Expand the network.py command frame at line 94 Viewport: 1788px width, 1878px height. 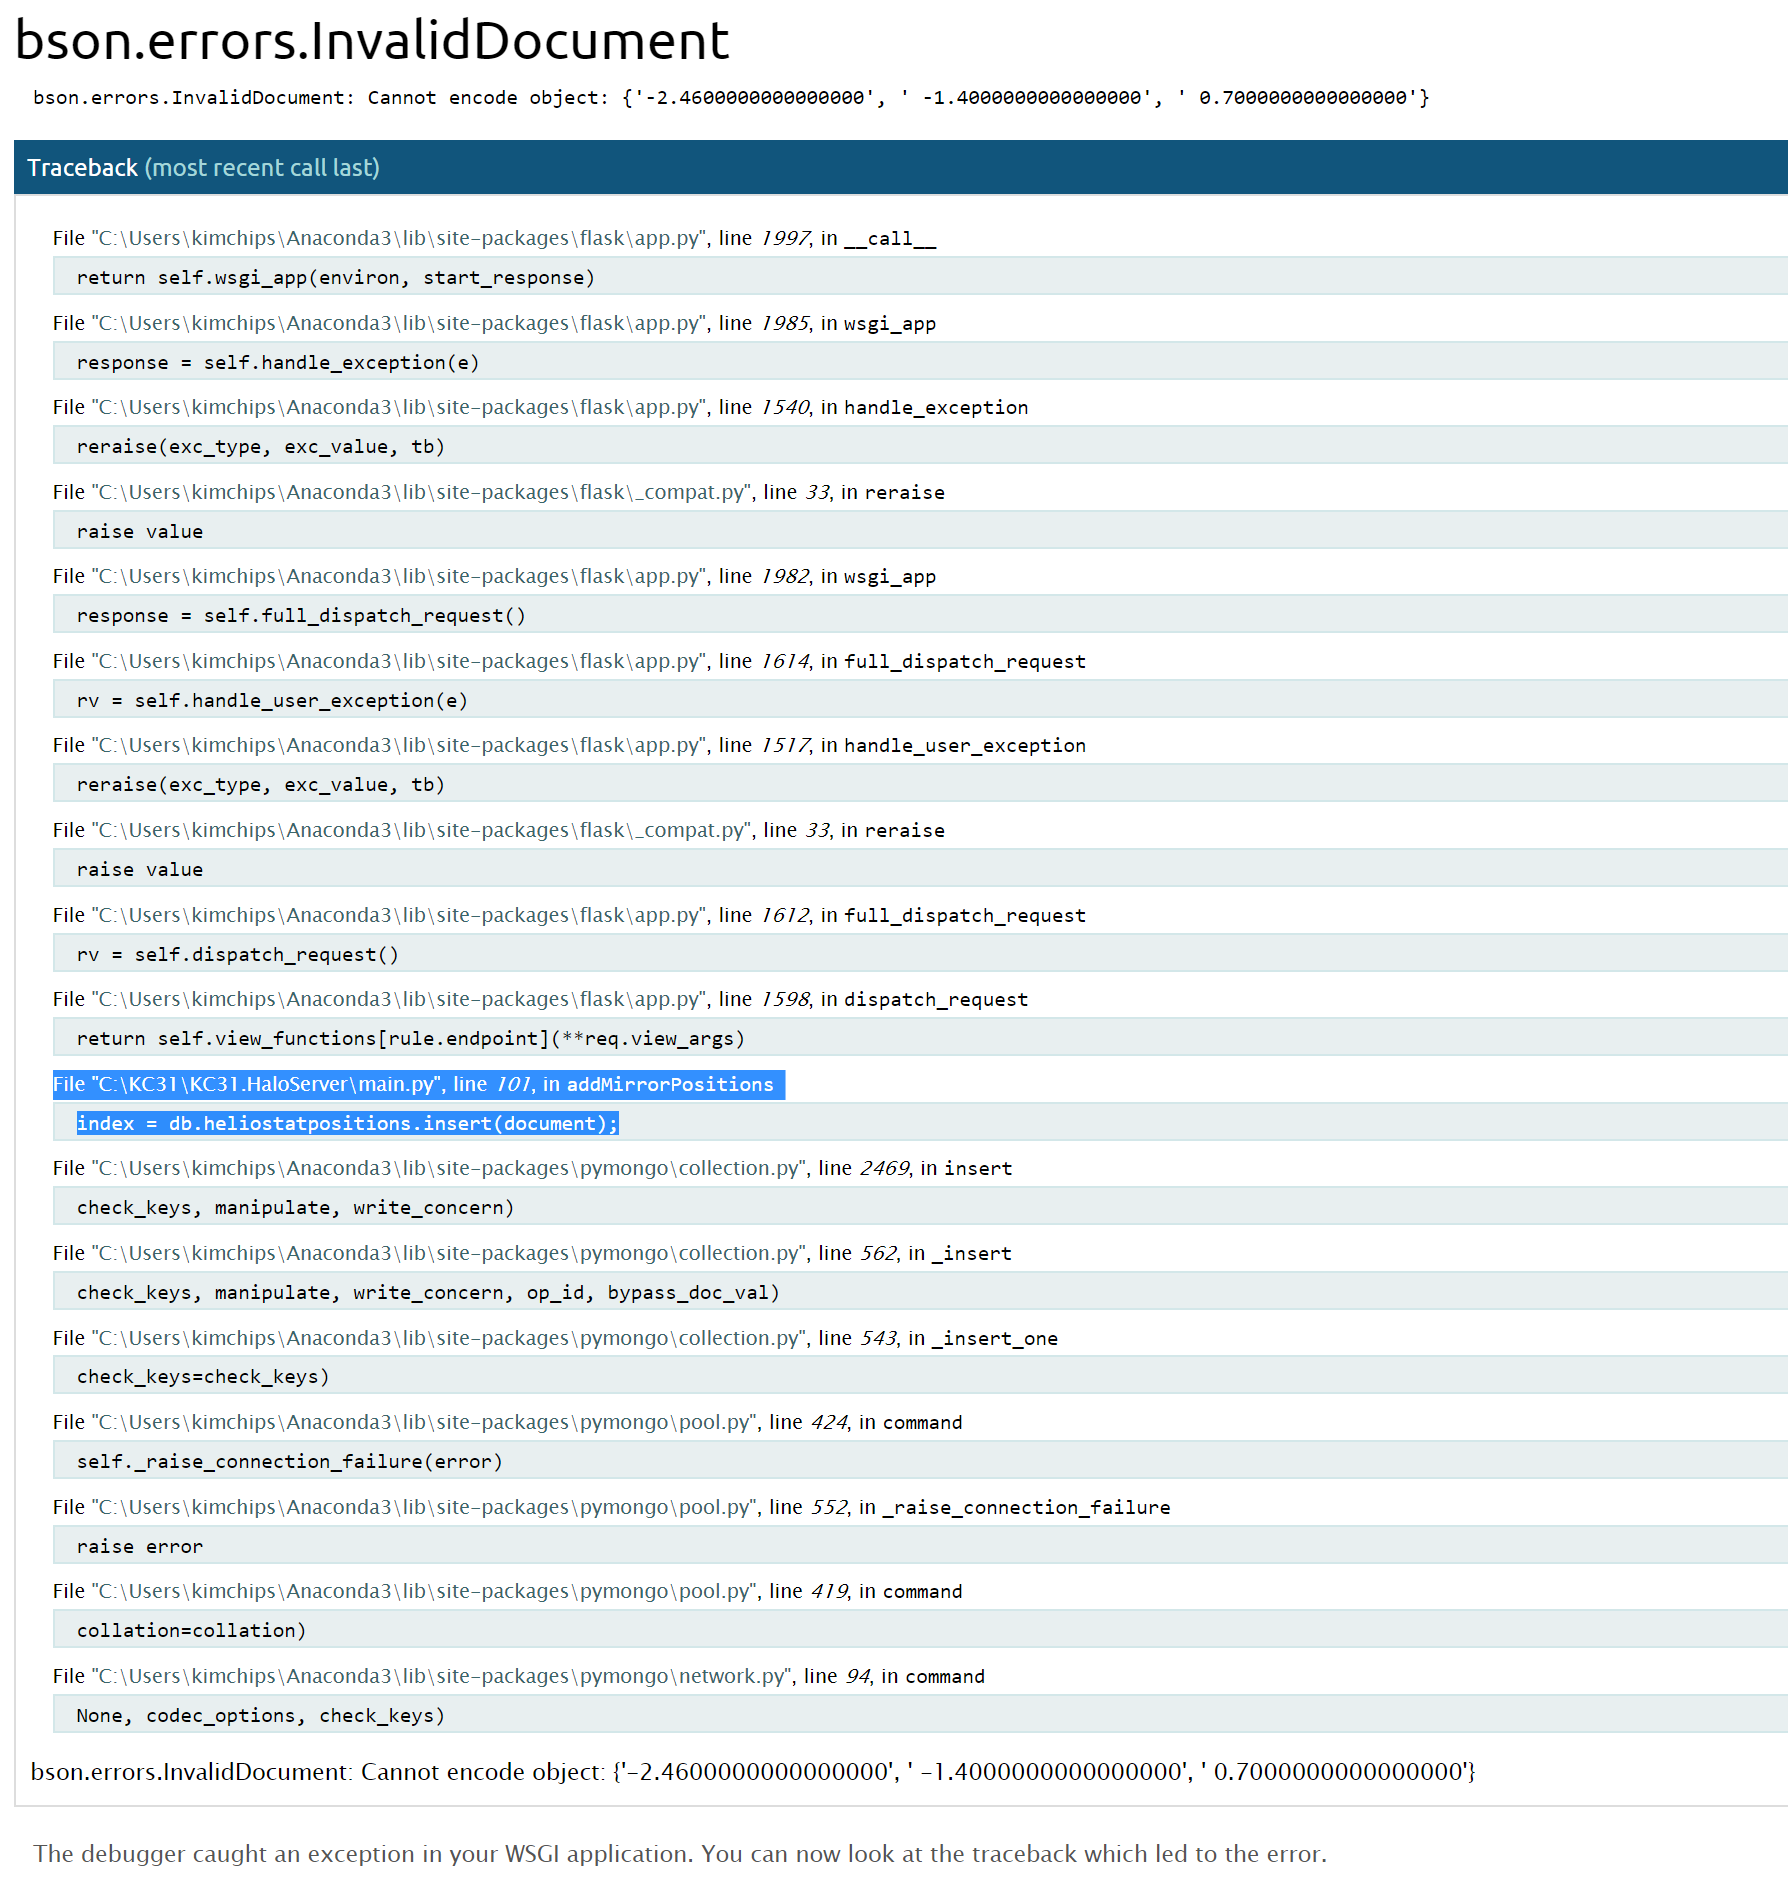tap(520, 1676)
